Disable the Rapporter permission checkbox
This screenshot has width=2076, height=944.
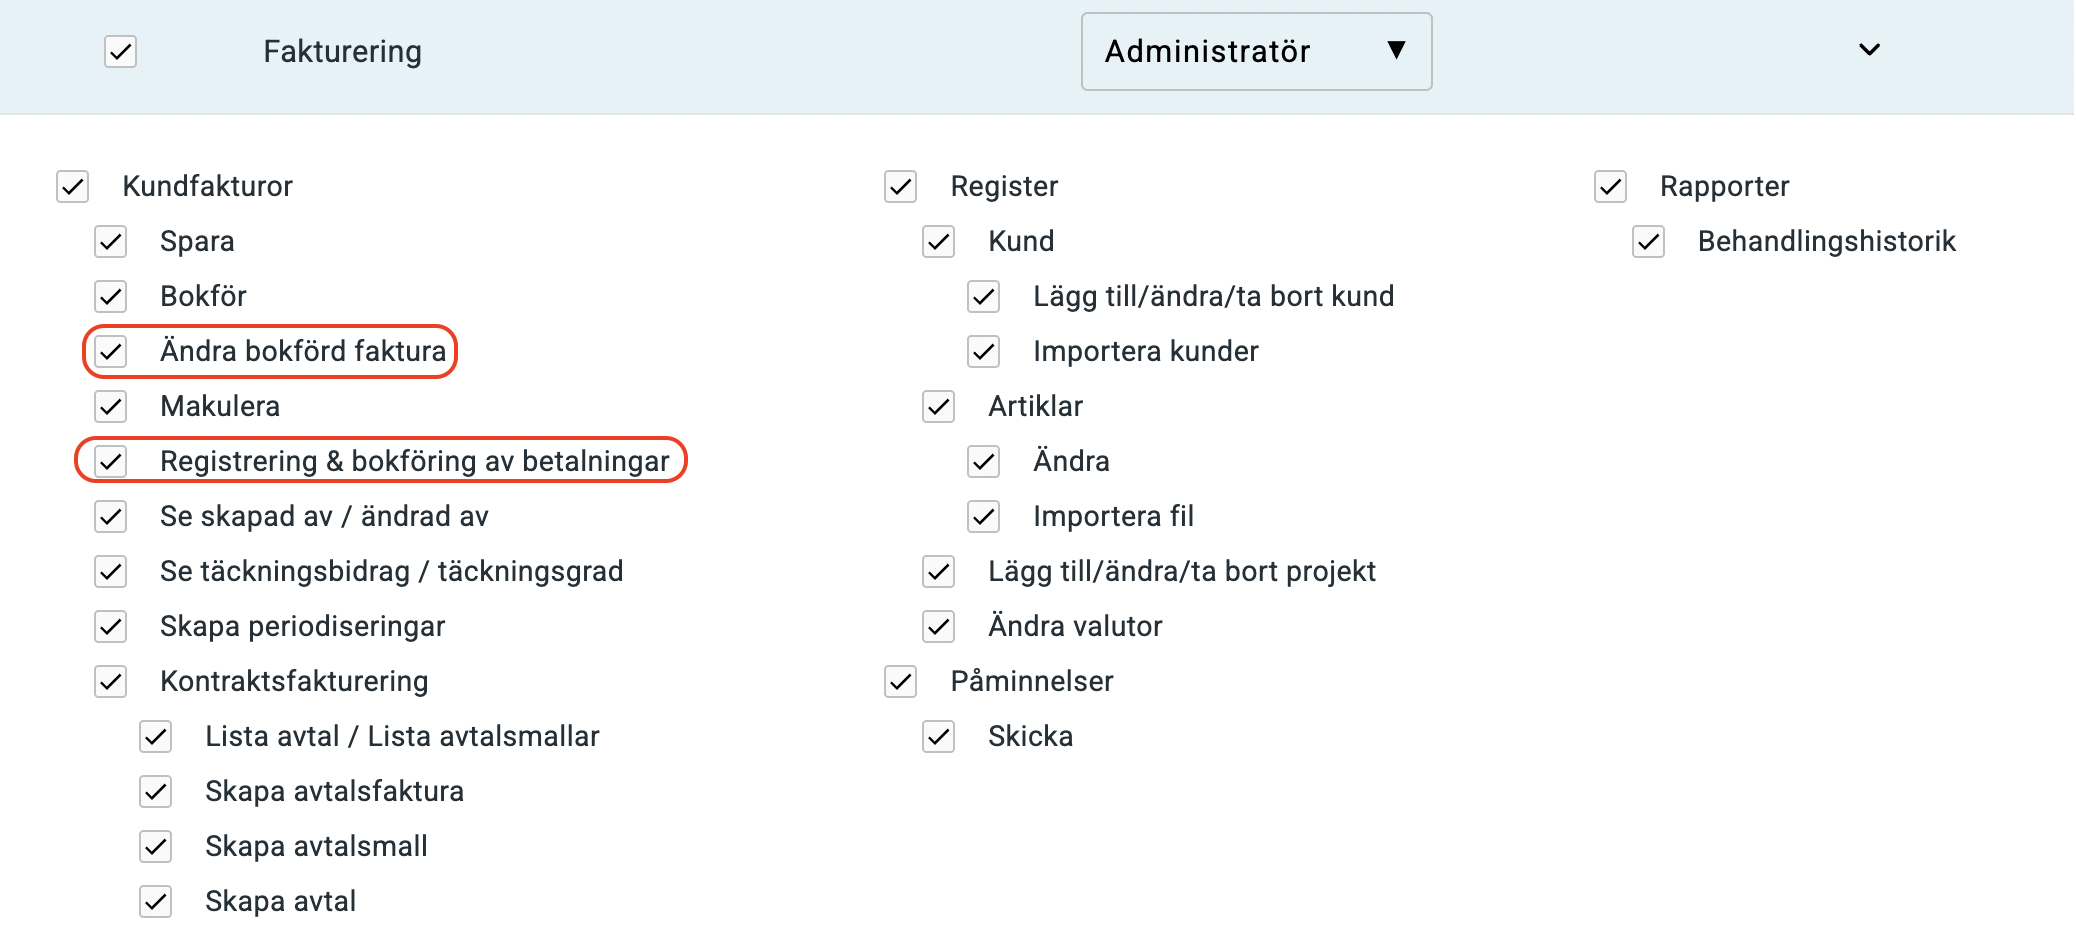coord(1609,186)
